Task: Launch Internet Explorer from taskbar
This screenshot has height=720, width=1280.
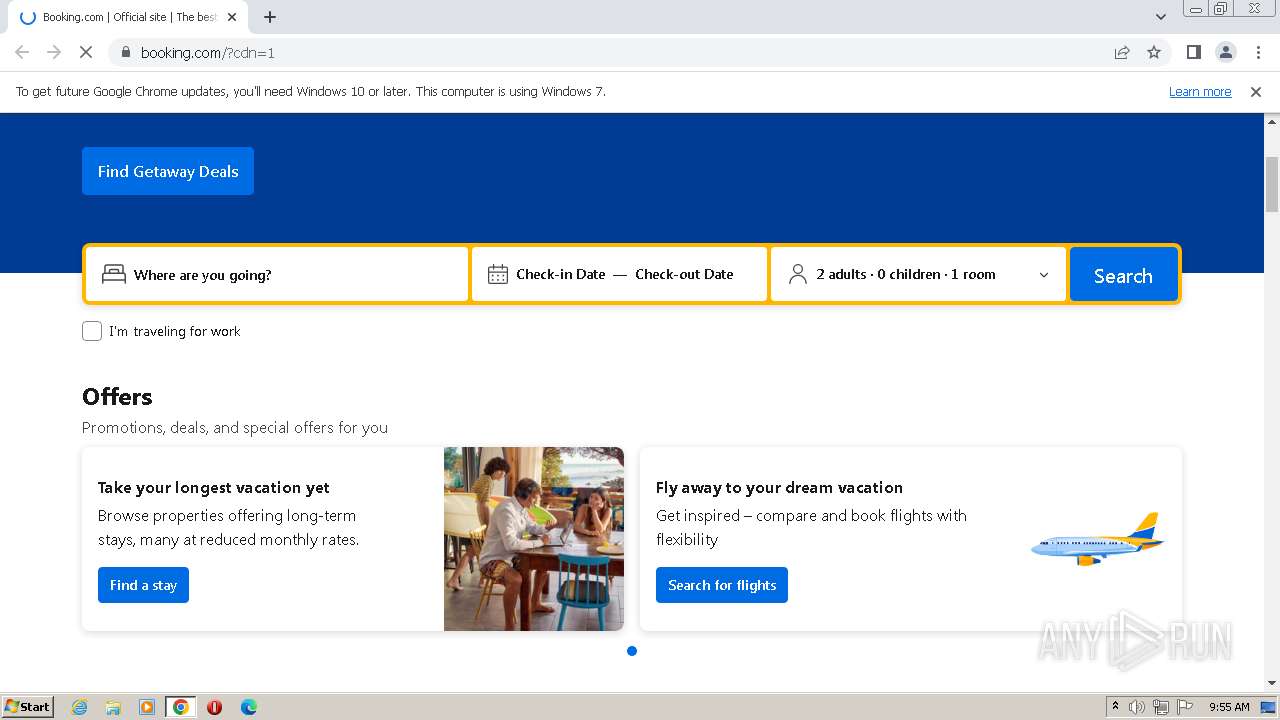Action: click(x=80, y=707)
